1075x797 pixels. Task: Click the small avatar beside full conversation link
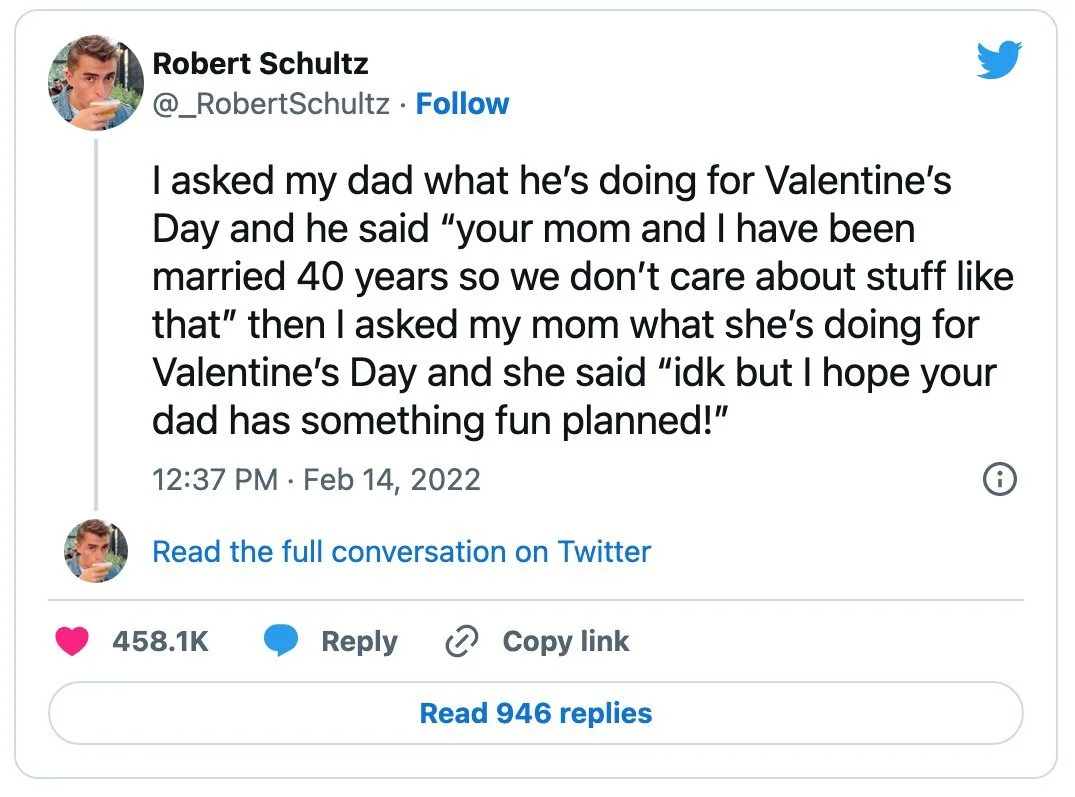pos(96,551)
